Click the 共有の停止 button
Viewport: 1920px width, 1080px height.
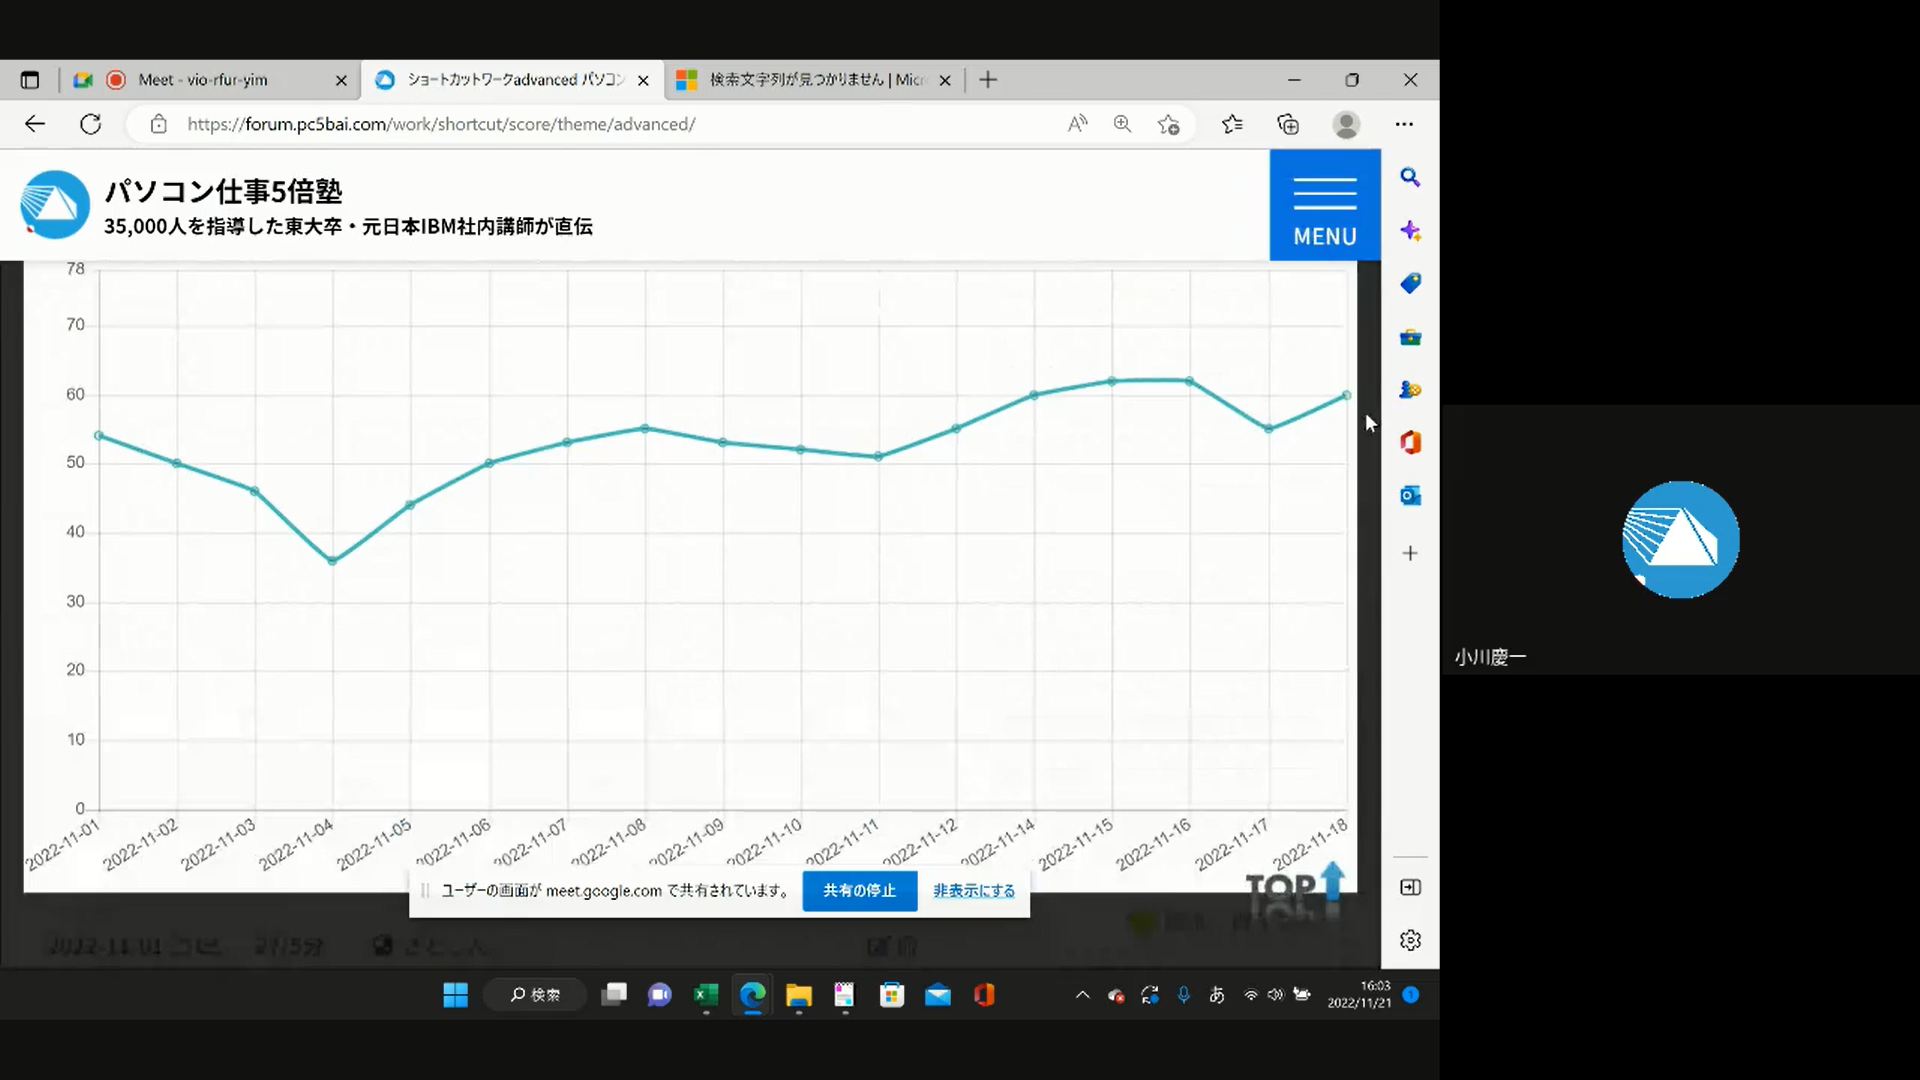click(x=859, y=890)
